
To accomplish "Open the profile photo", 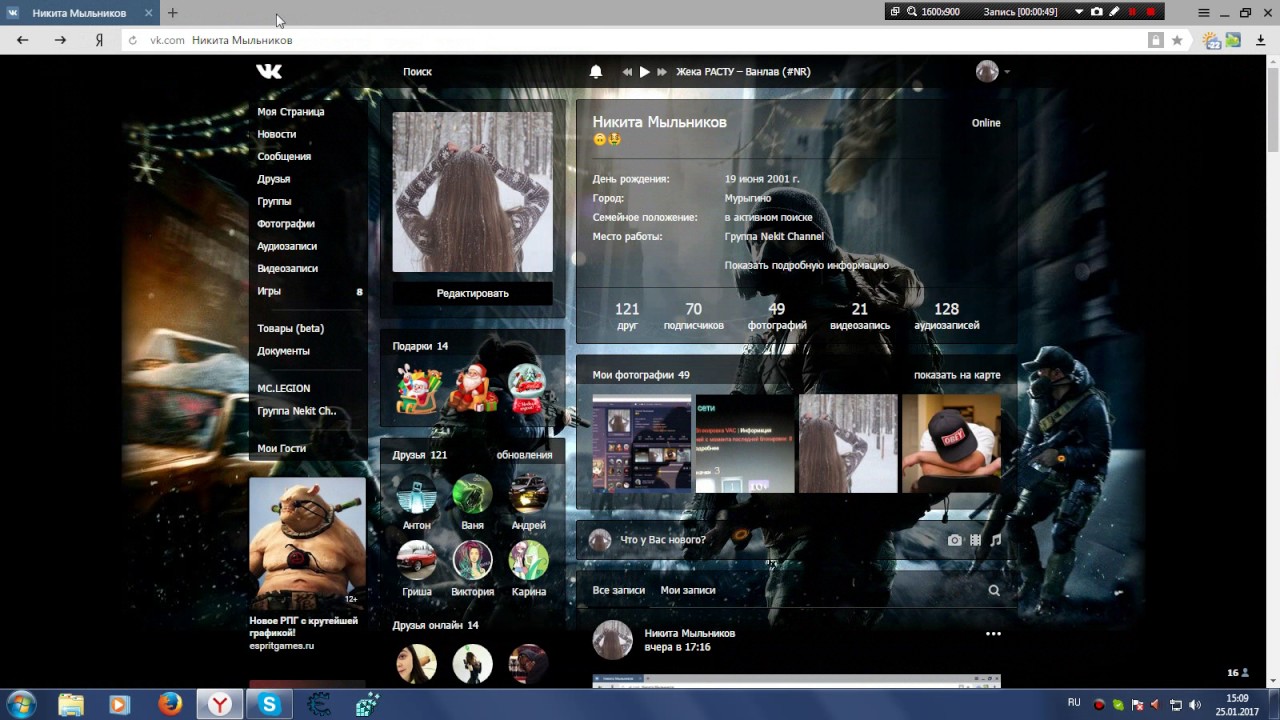I will point(472,192).
